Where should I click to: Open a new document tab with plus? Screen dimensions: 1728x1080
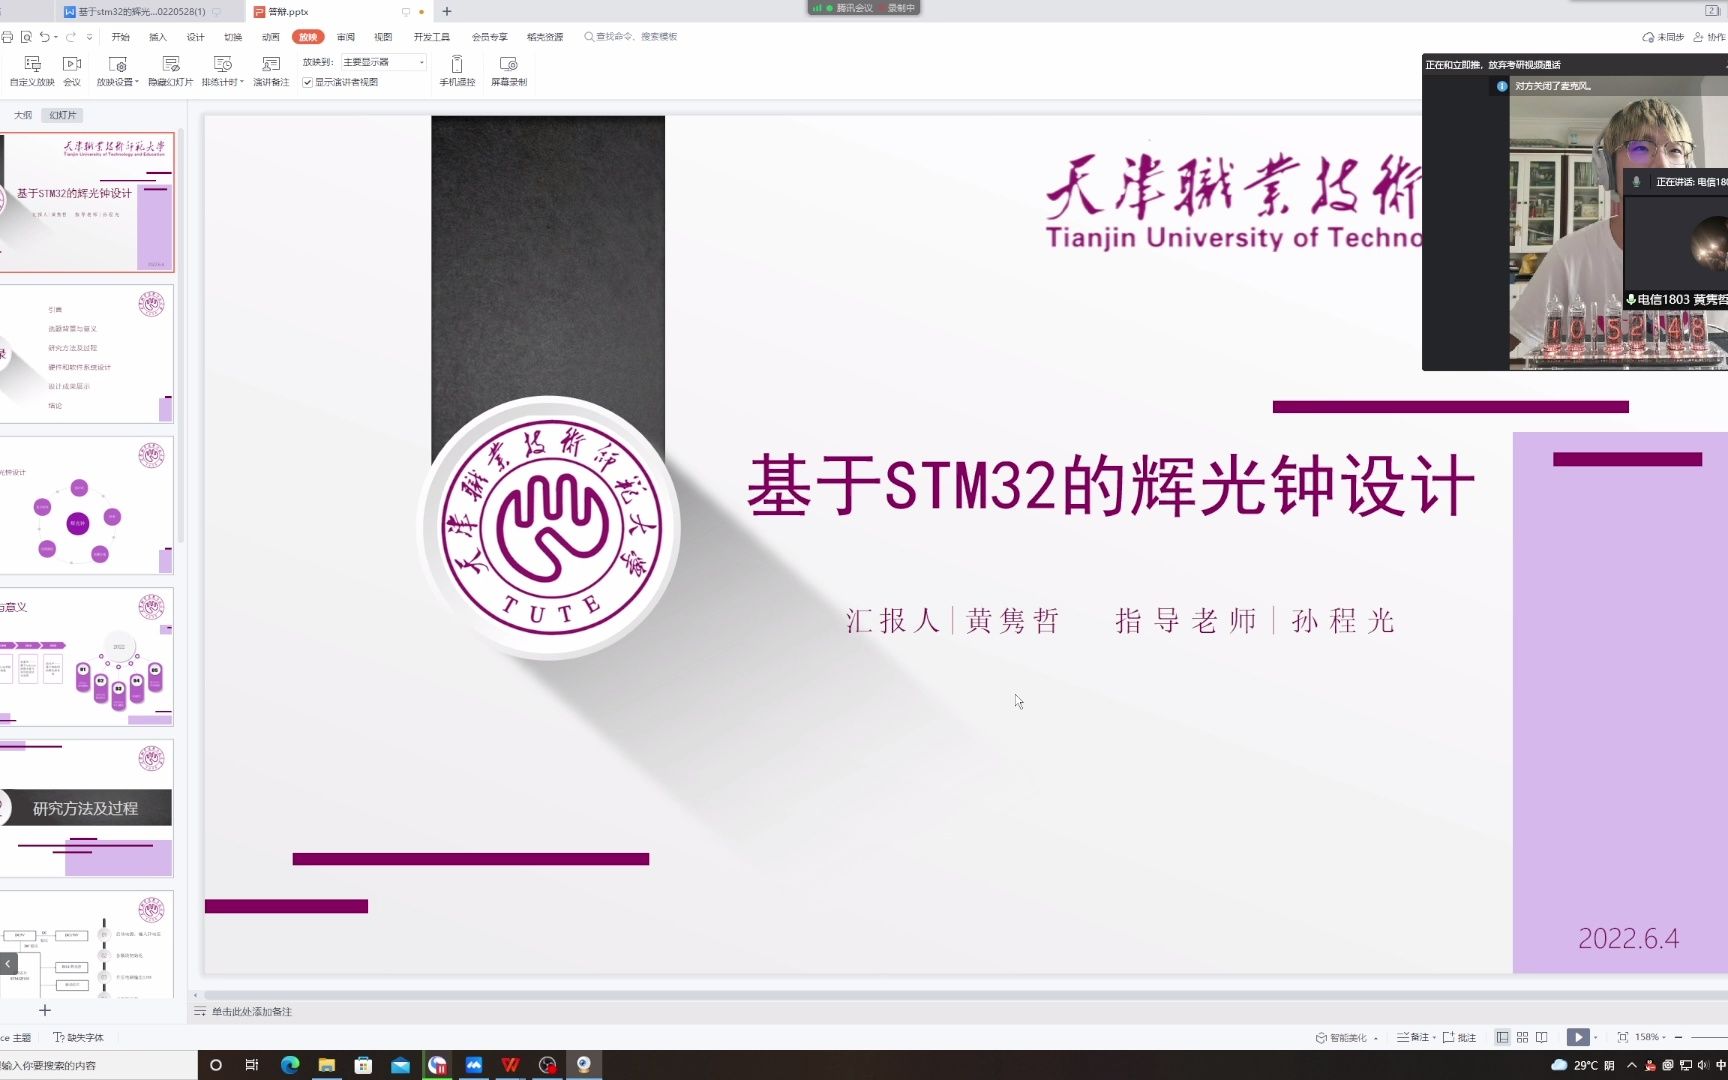pyautogui.click(x=447, y=11)
